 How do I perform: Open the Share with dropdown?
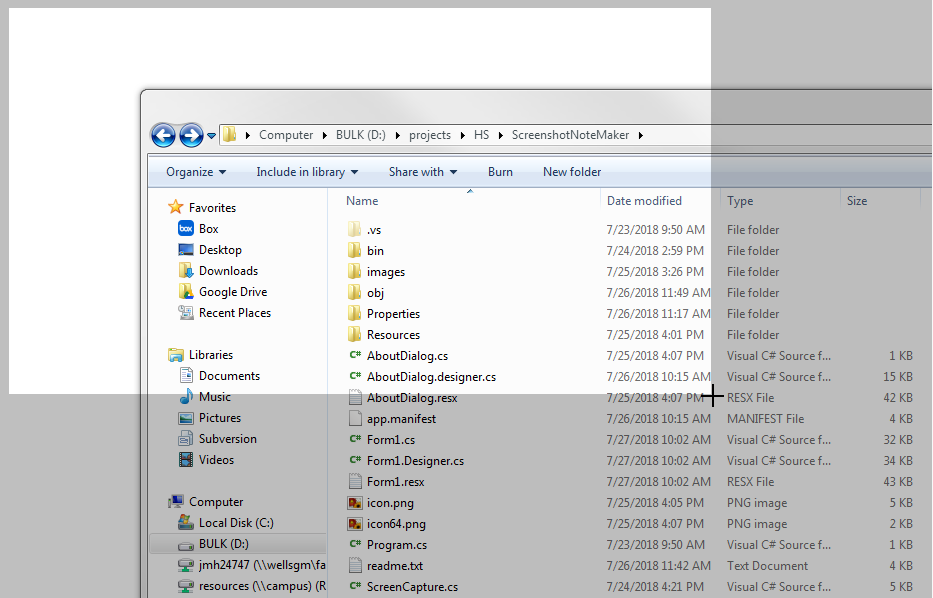pos(422,172)
